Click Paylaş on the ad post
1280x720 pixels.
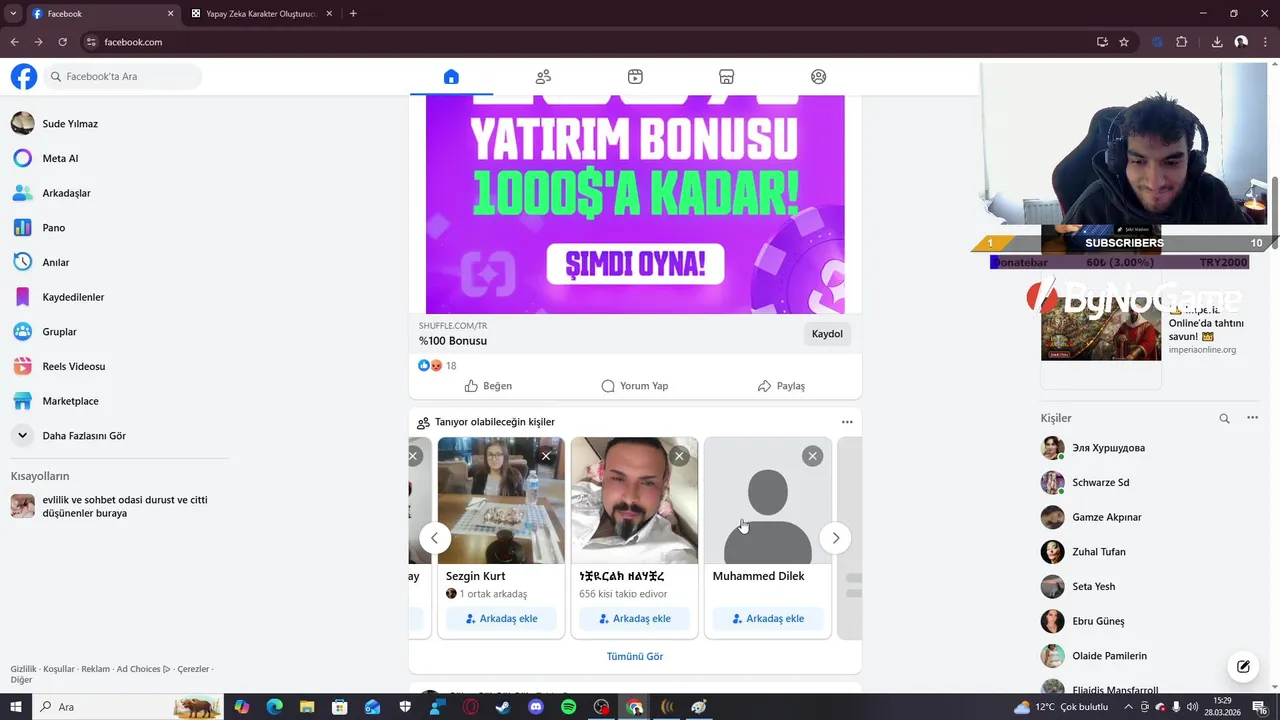(x=781, y=386)
